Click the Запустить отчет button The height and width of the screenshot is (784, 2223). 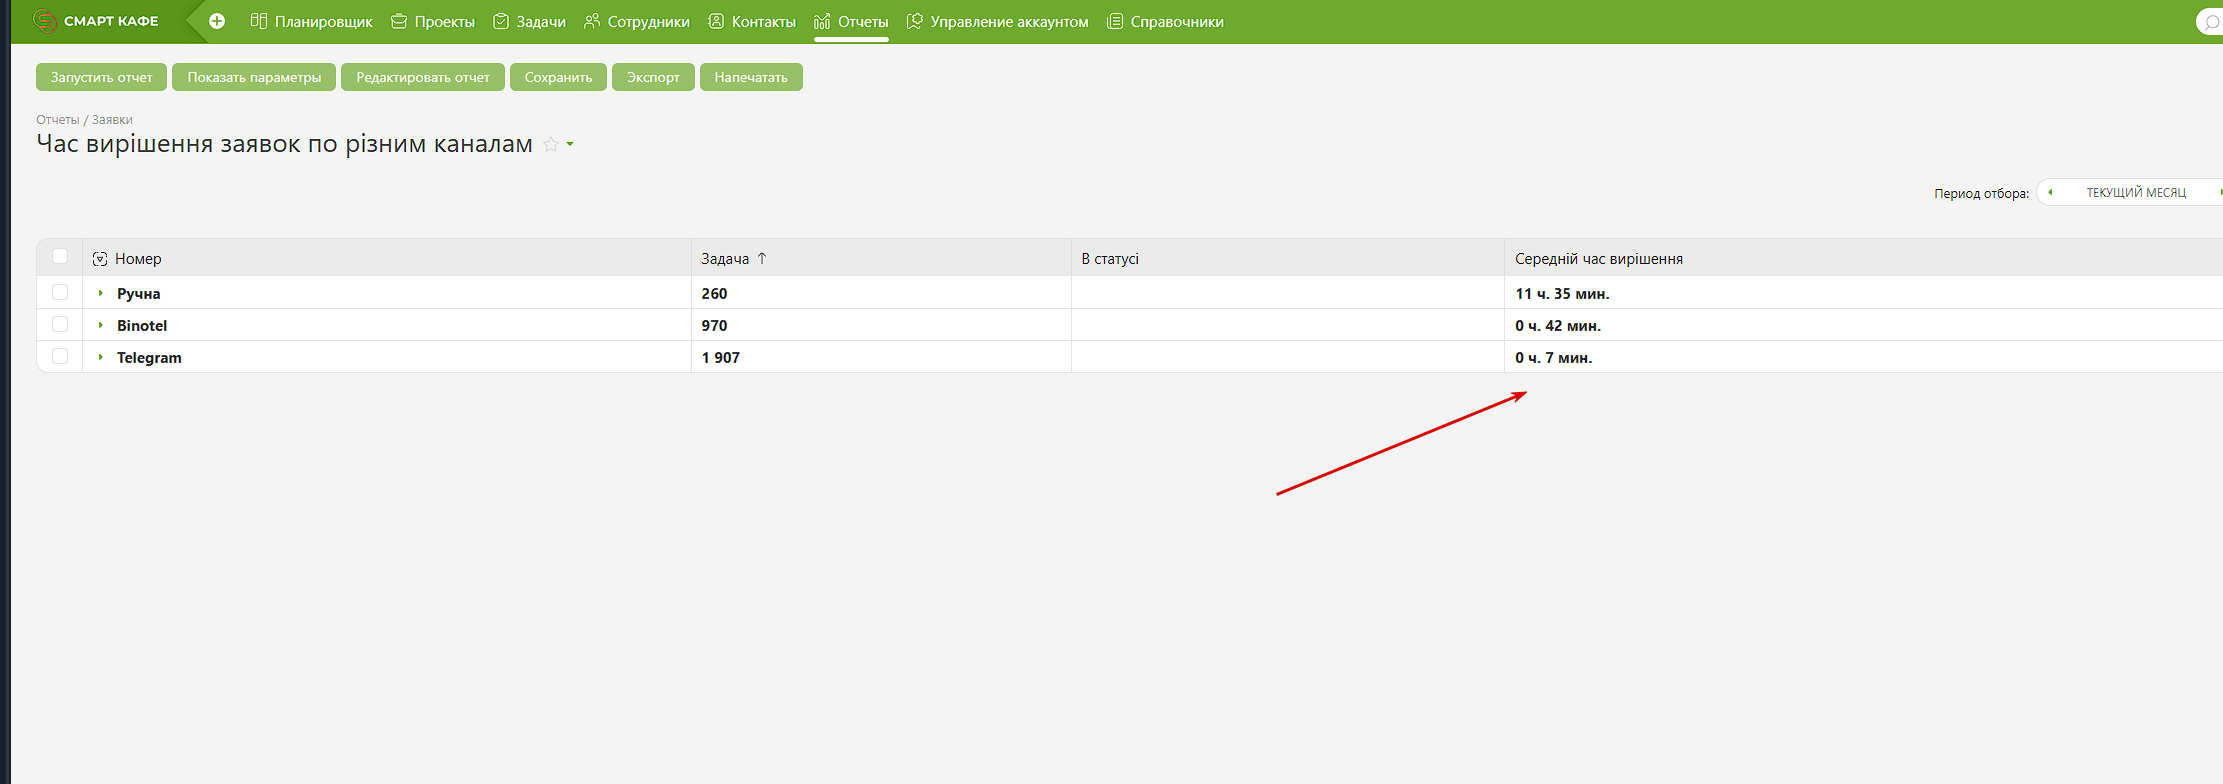tap(101, 77)
